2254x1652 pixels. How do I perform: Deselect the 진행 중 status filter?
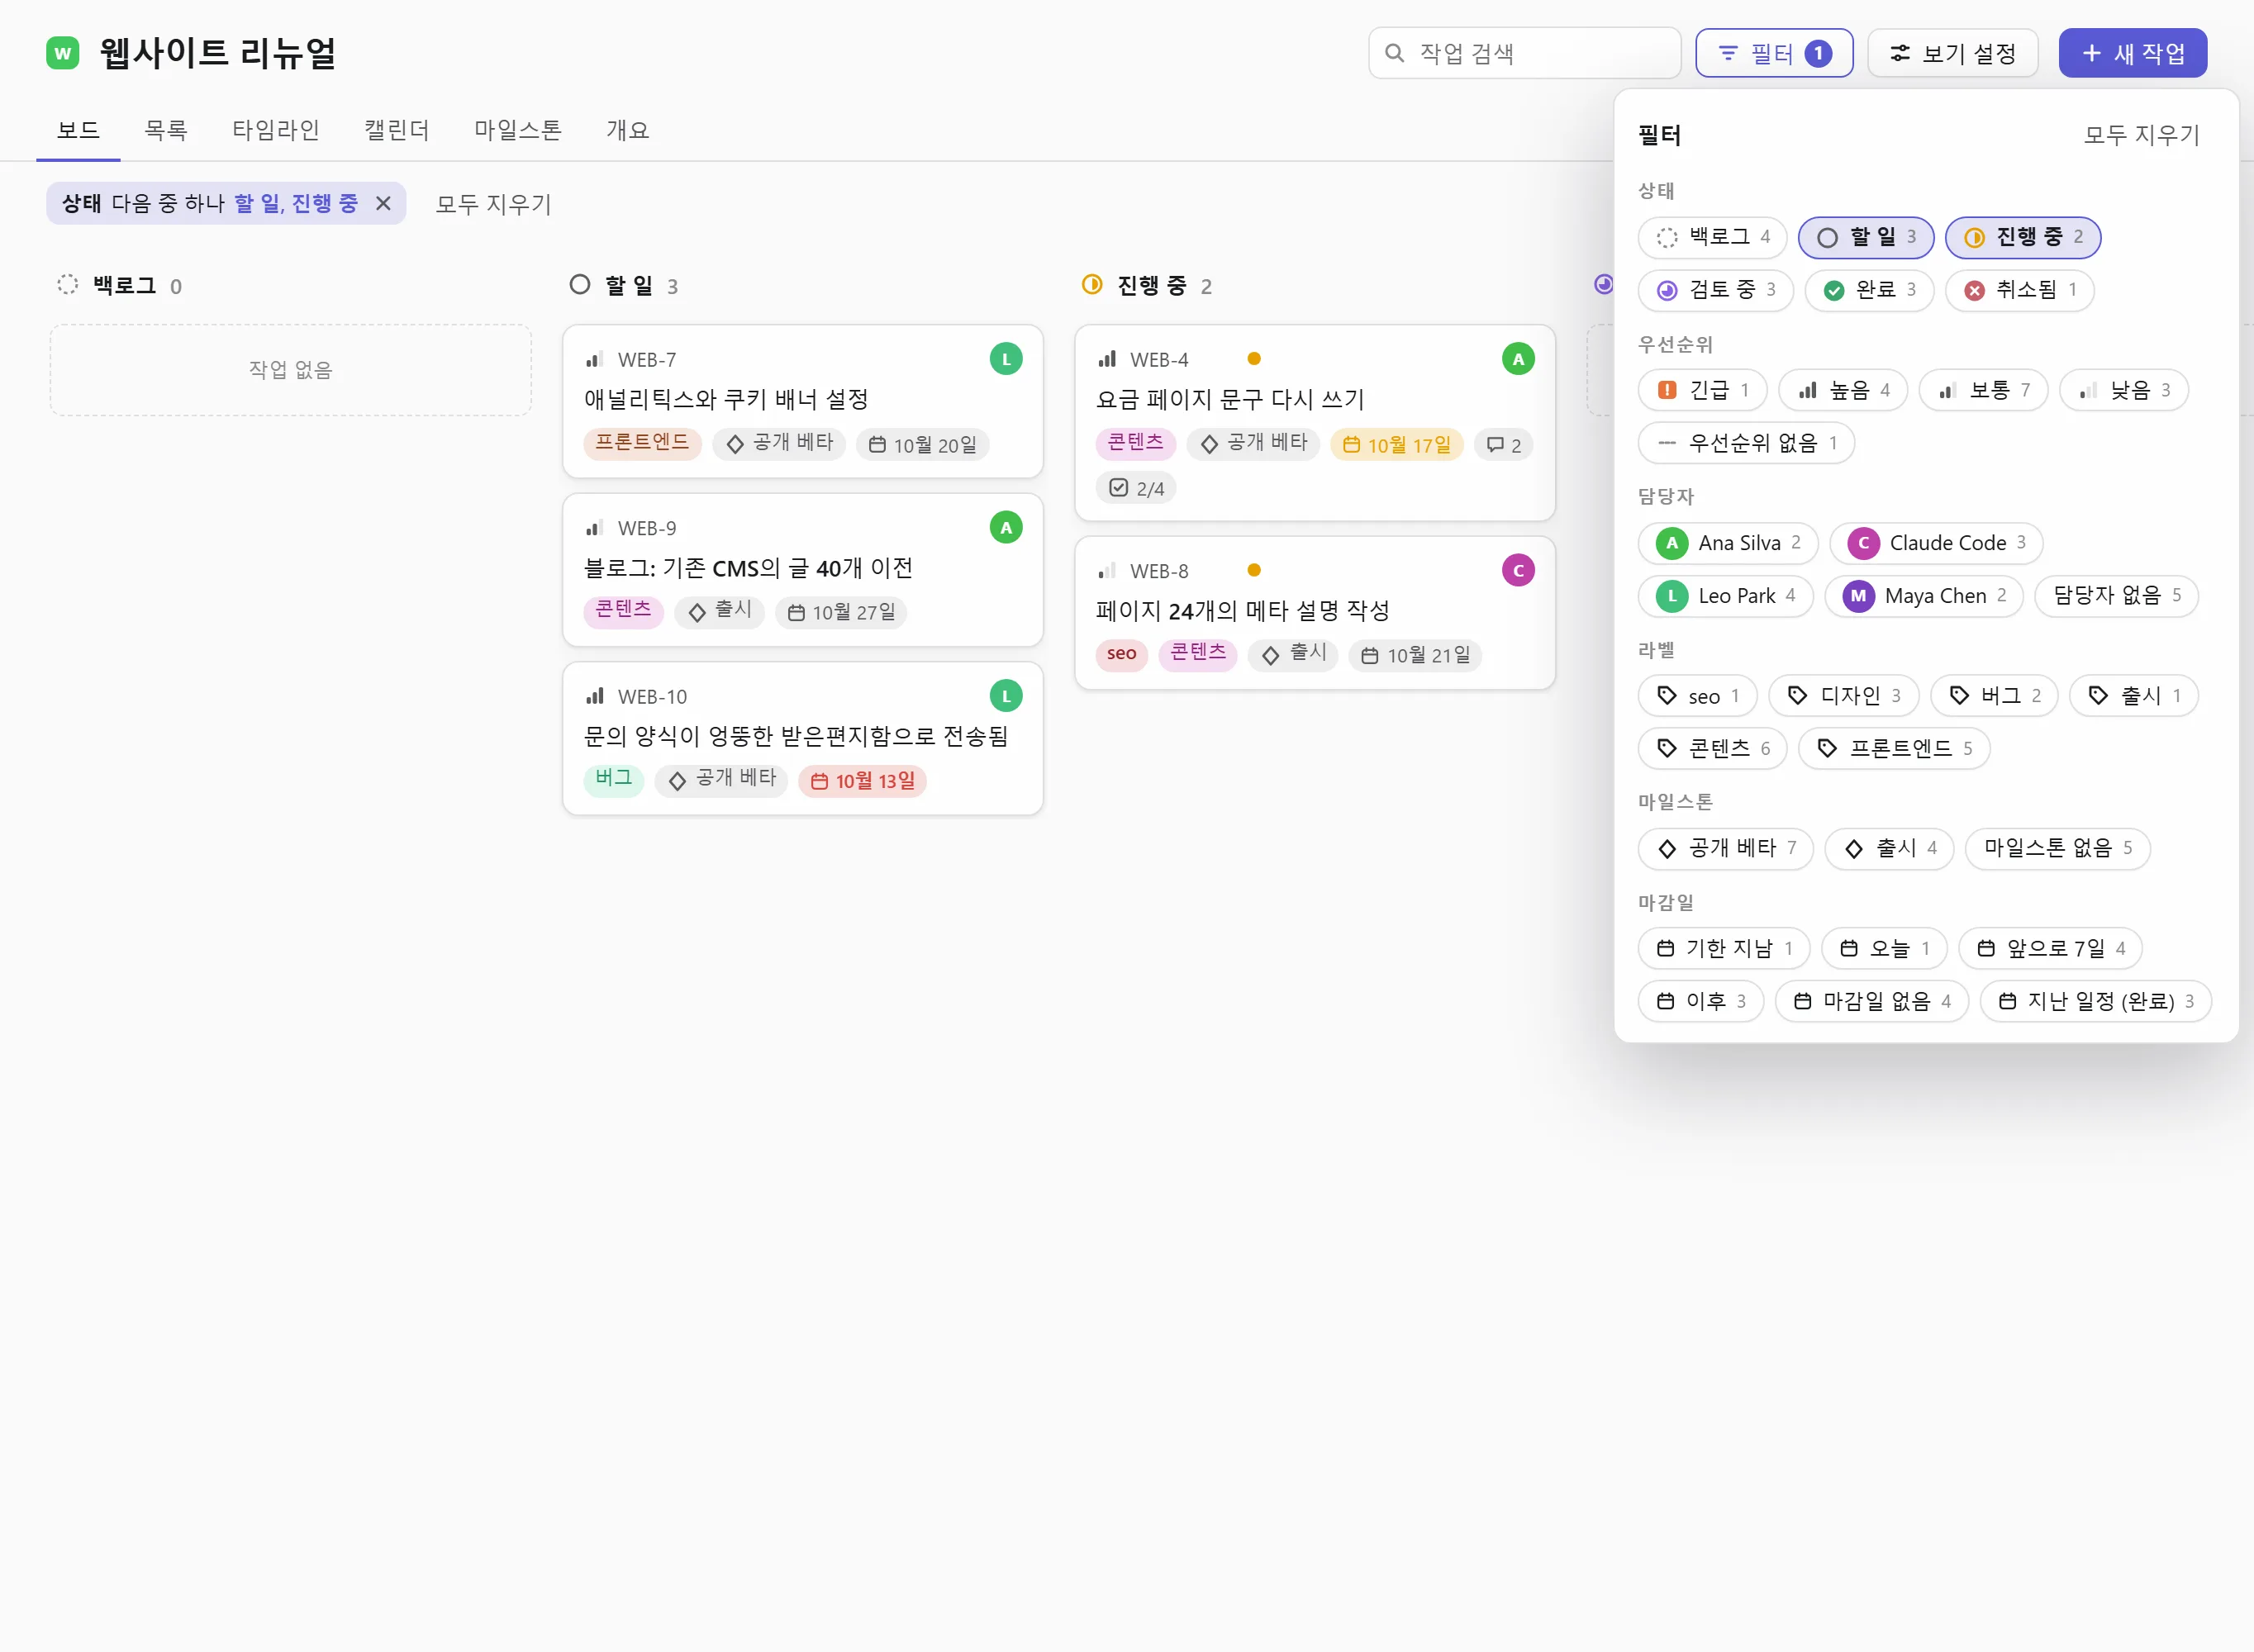pos(2022,237)
